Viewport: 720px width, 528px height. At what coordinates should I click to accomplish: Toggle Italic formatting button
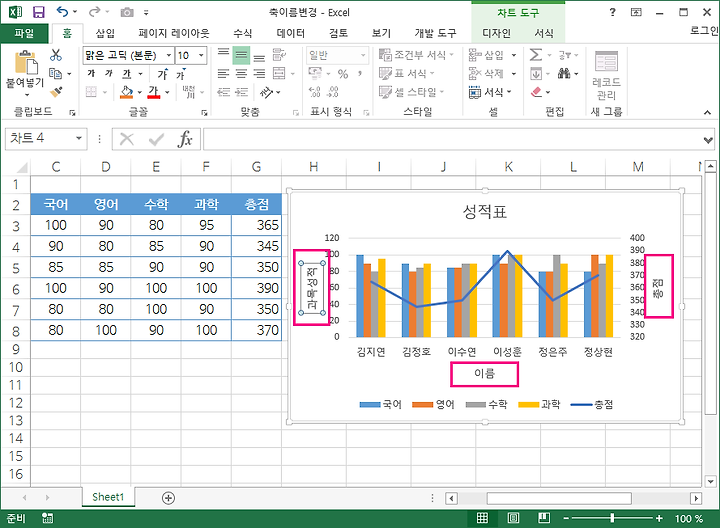tap(108, 73)
